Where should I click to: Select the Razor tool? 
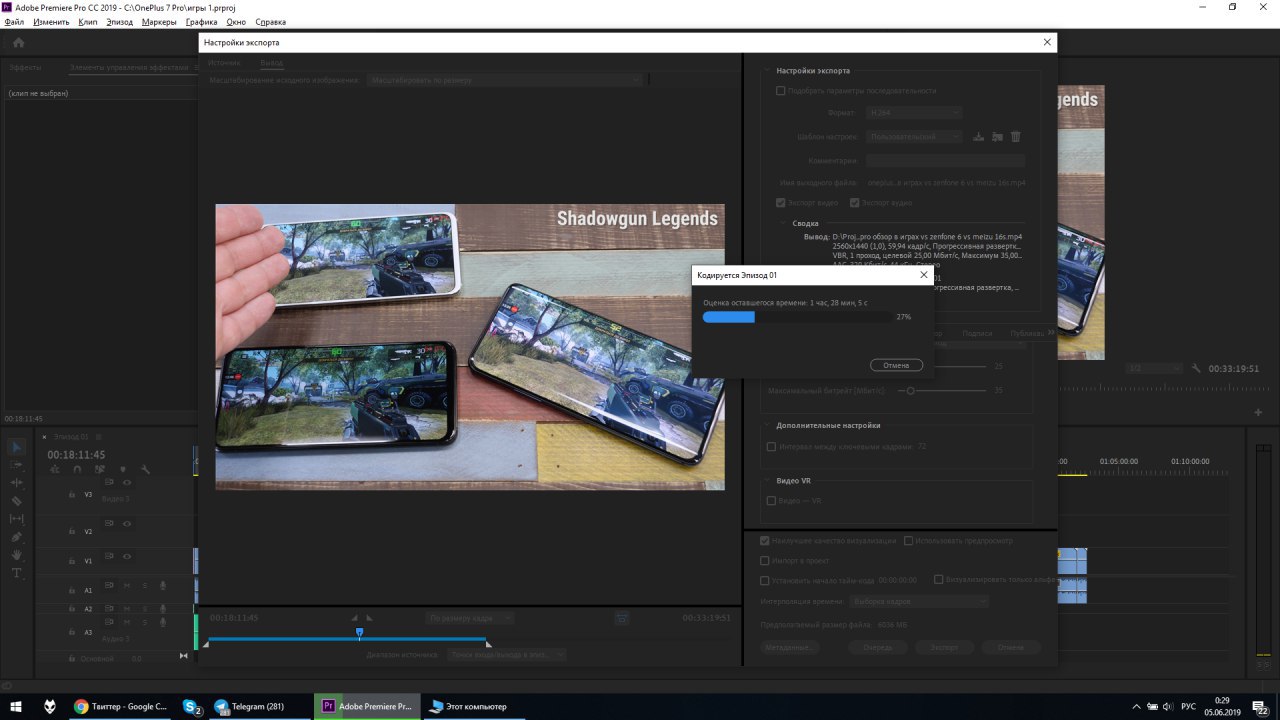point(17,501)
